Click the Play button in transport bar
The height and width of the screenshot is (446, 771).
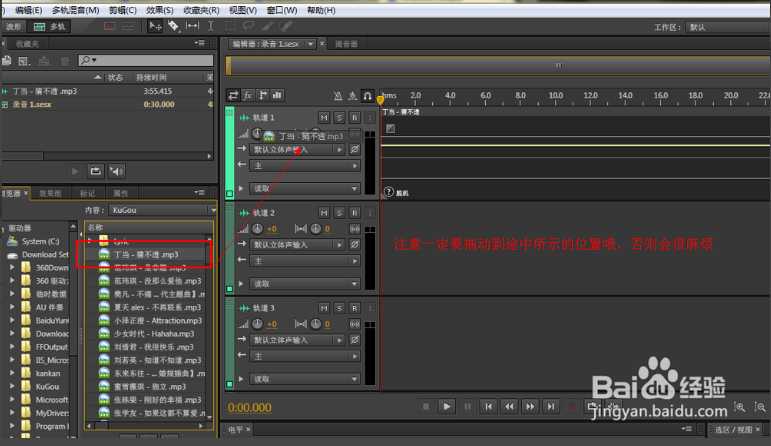446,406
